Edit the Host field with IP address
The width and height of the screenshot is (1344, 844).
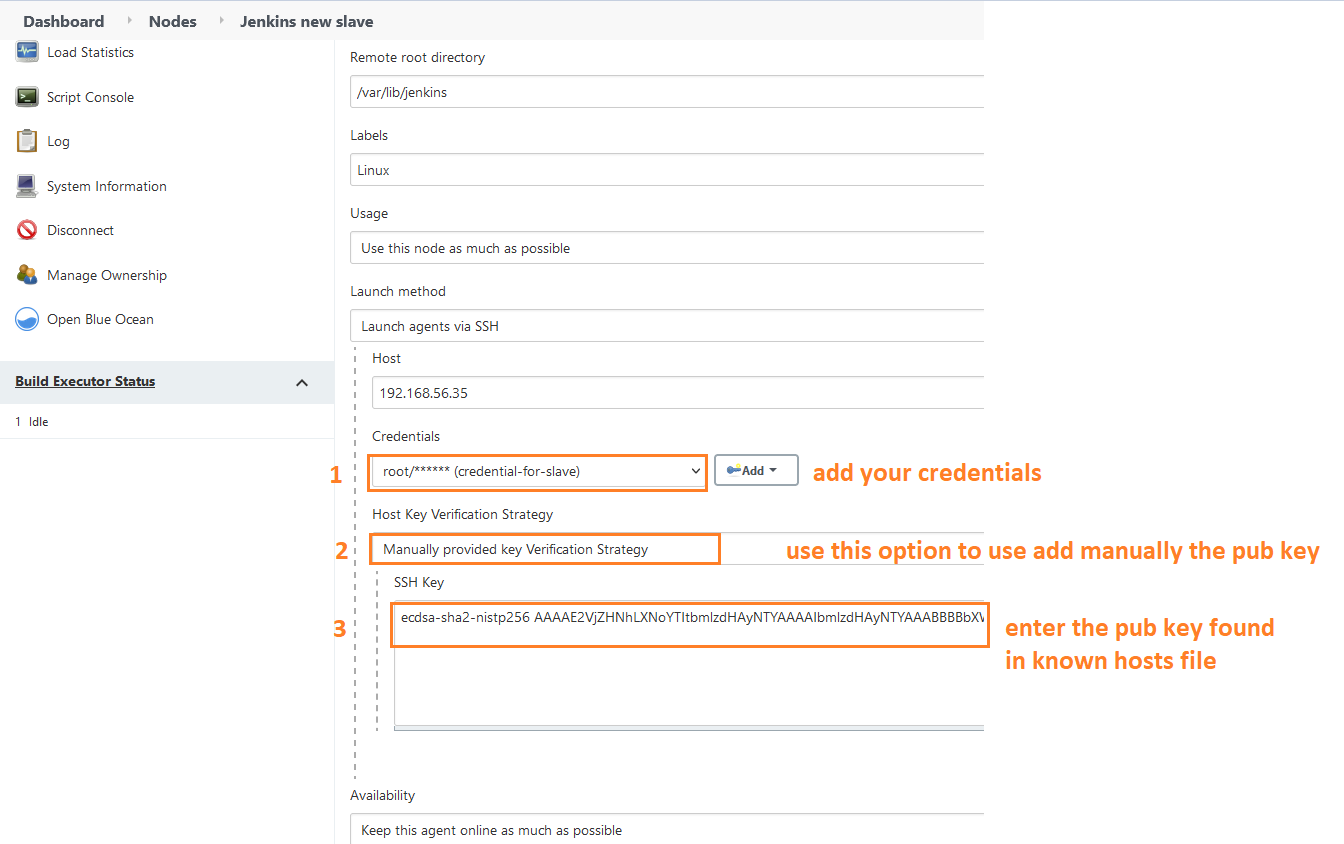point(678,393)
